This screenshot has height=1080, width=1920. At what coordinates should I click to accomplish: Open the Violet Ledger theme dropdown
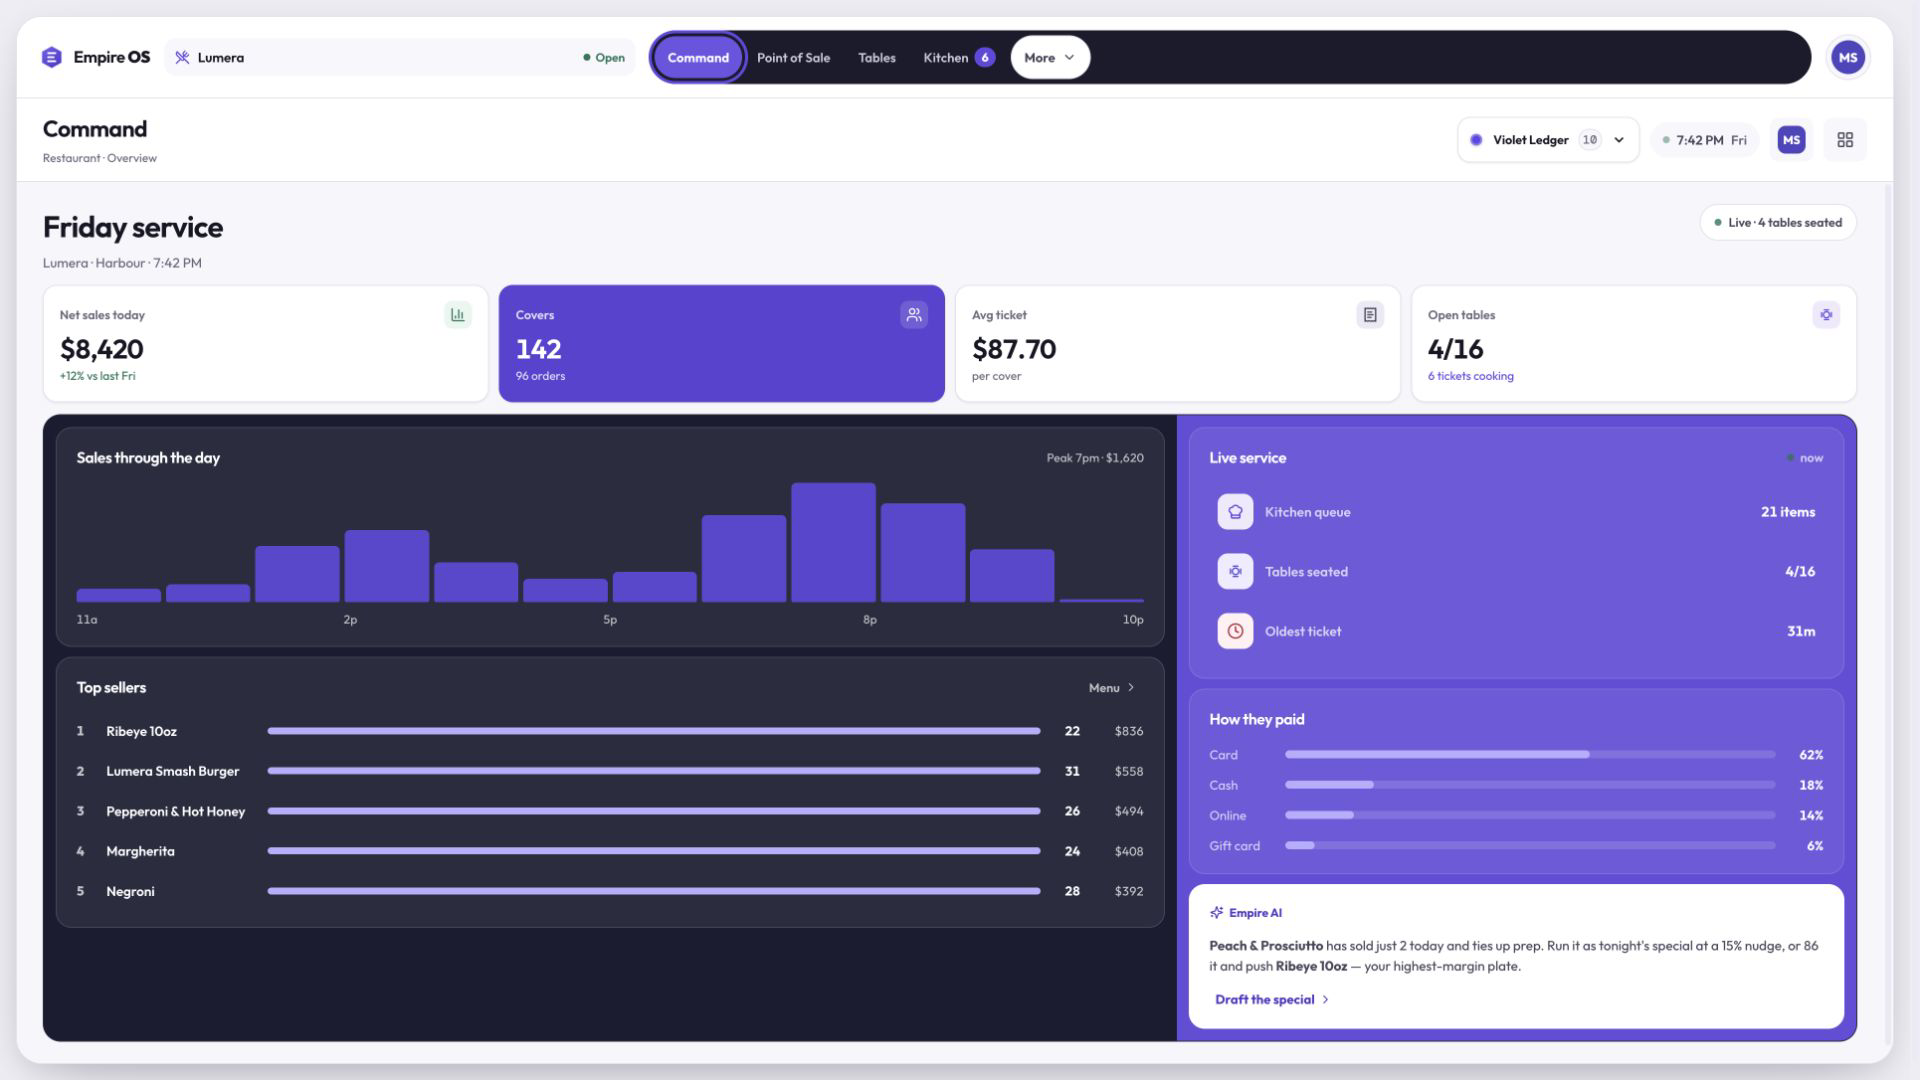1547,140
